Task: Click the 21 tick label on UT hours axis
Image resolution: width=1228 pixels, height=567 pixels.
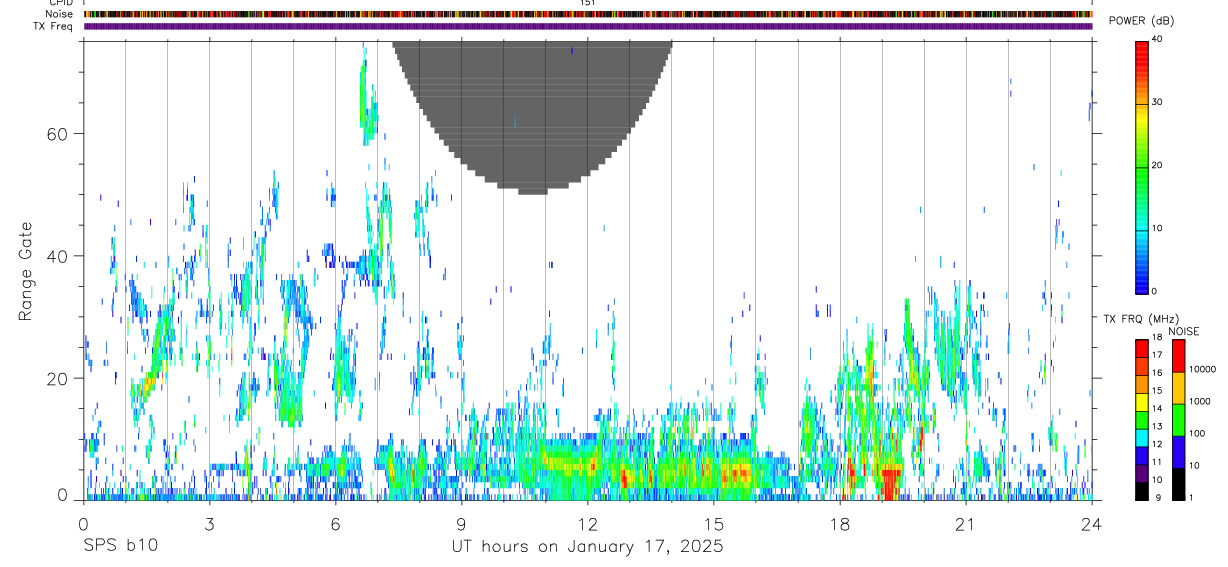Action: pyautogui.click(x=965, y=523)
